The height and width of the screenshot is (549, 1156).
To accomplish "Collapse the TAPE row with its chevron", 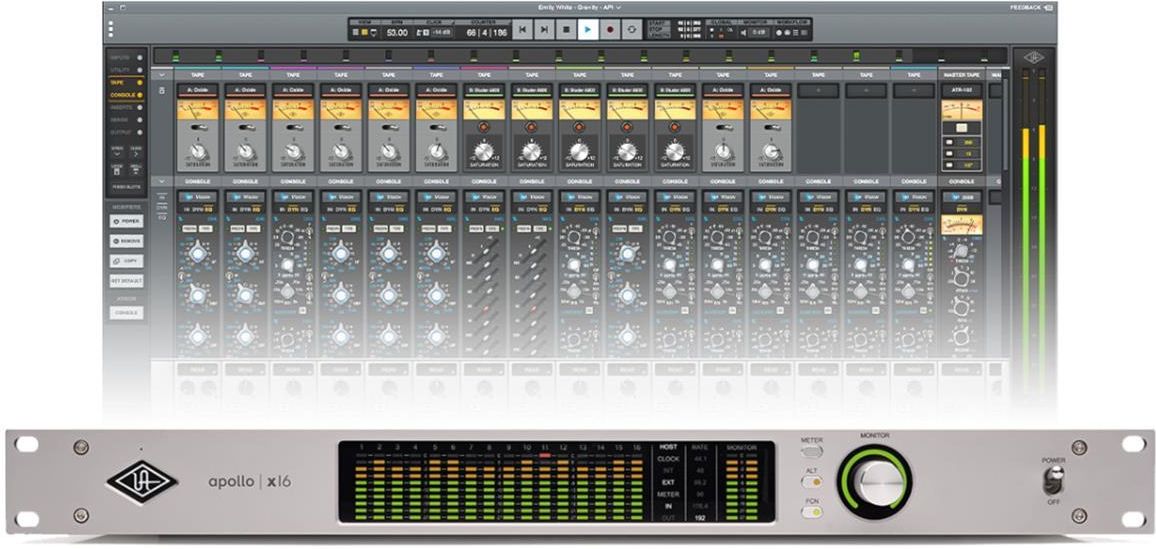I will 162,74.
